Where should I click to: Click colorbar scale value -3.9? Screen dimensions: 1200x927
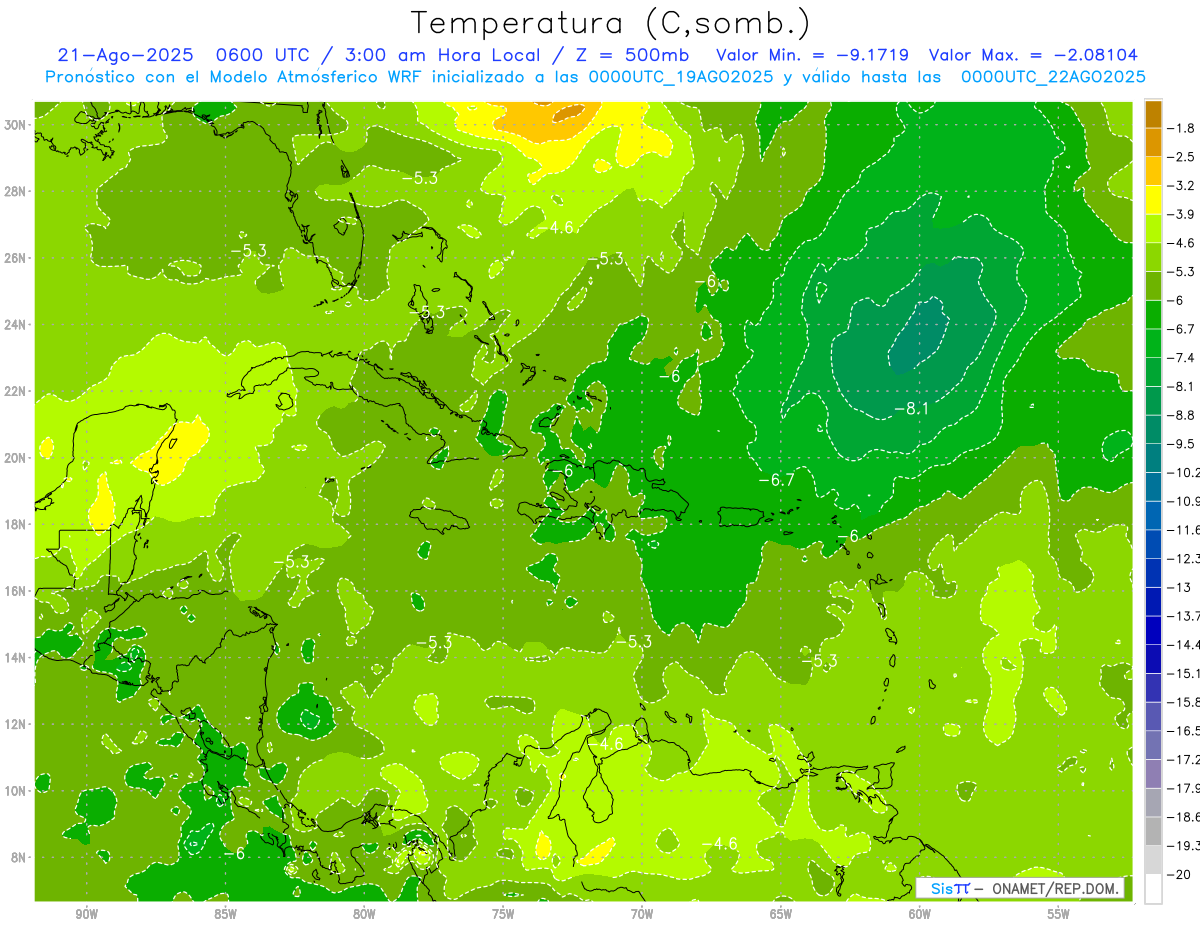(x=1183, y=214)
